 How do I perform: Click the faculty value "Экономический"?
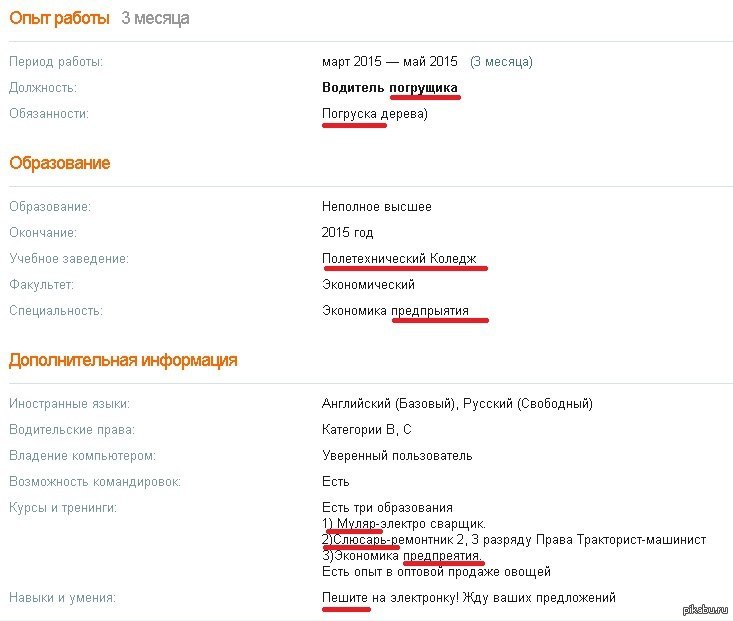pyautogui.click(x=368, y=285)
